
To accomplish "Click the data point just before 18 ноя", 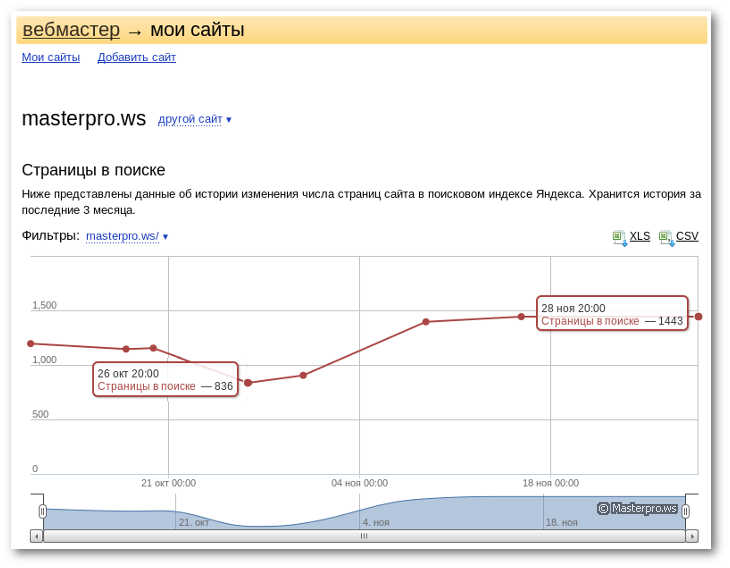I will pyautogui.click(x=521, y=317).
